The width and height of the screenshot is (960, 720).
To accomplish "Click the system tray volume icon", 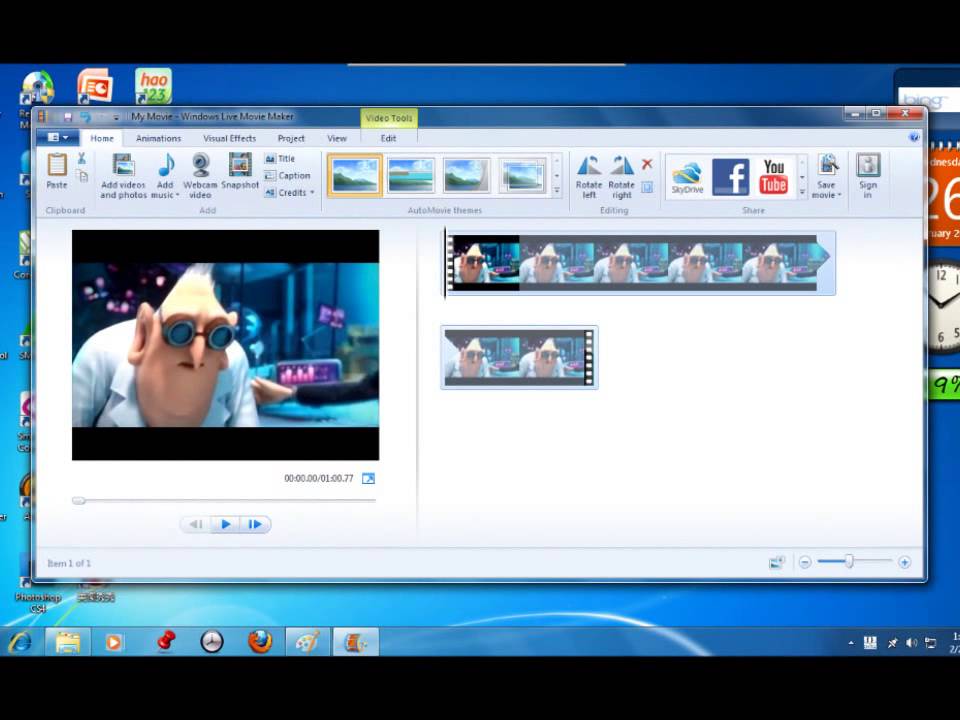I will (x=911, y=642).
